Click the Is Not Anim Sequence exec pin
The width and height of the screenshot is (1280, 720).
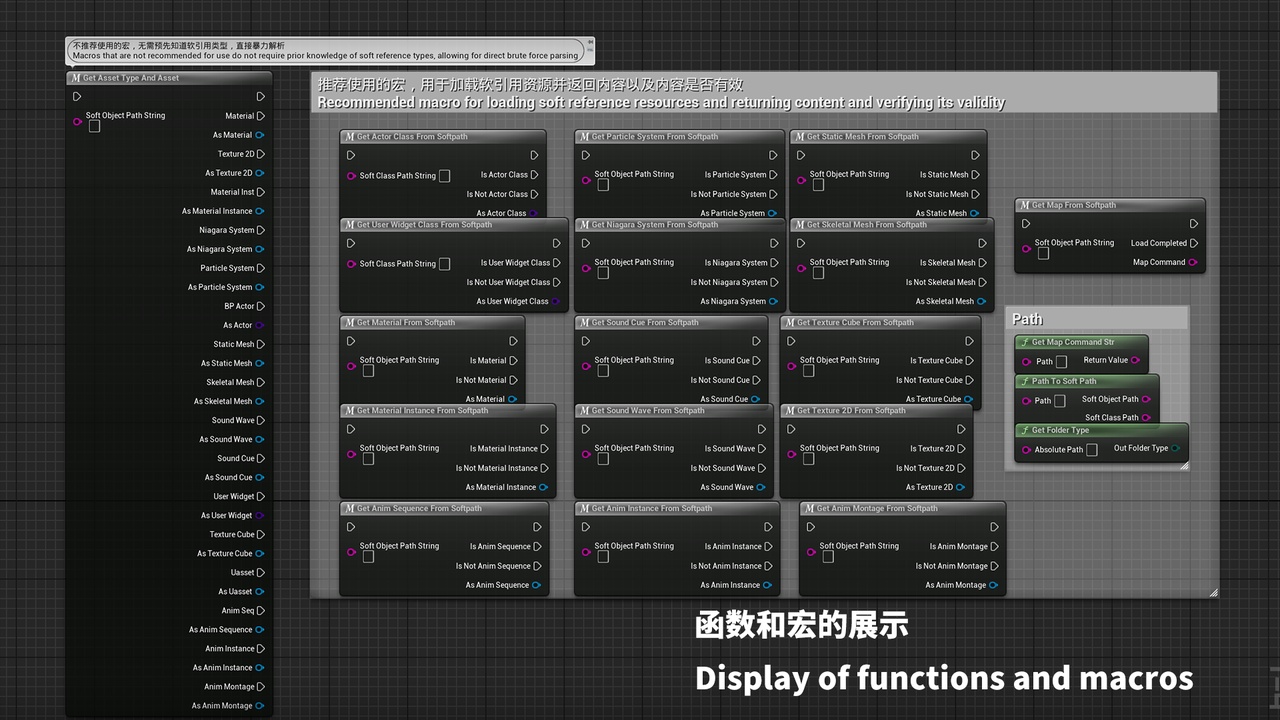click(x=537, y=566)
